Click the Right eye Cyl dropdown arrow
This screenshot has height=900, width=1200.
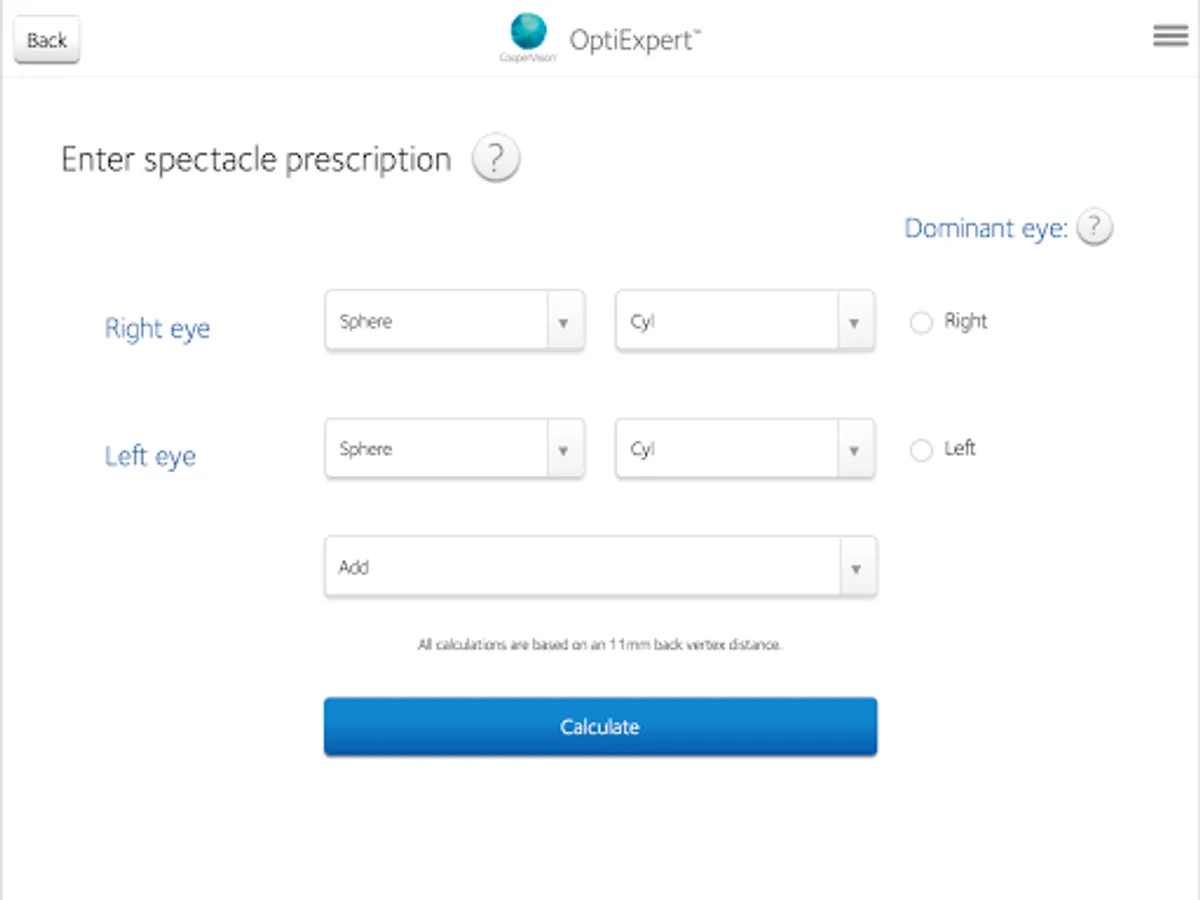[854, 322]
